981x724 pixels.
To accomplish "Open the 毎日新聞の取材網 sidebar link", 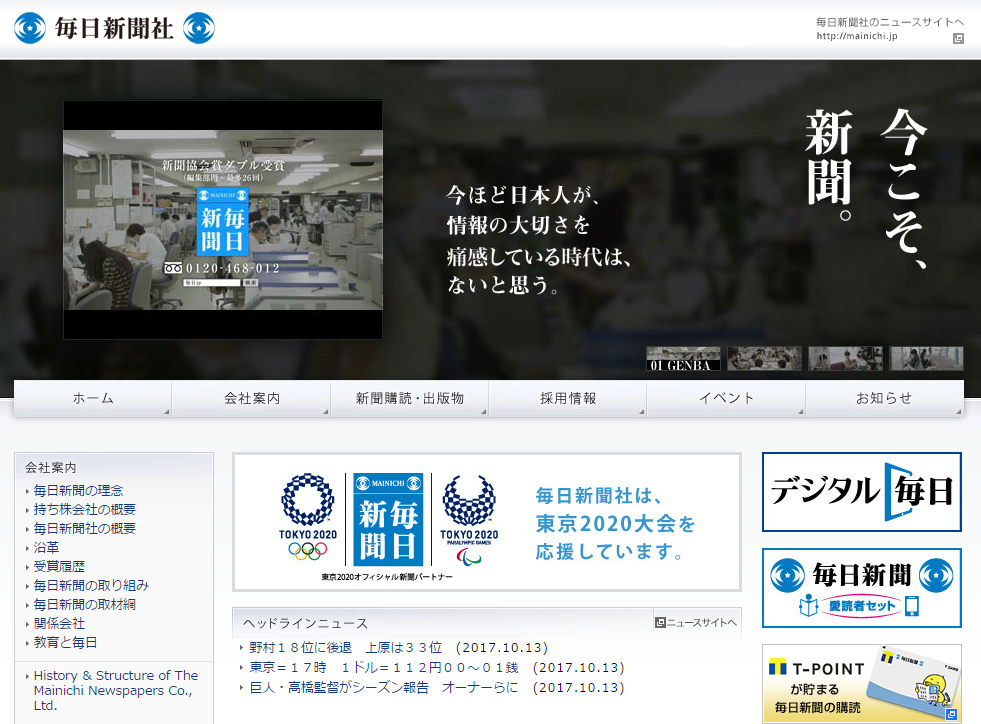I will point(84,604).
